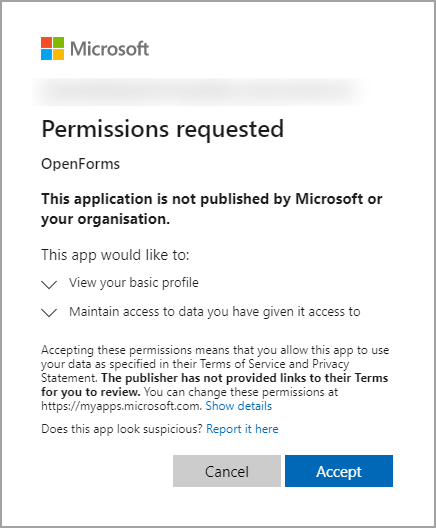Expand the chevron beside Maintain access to data
This screenshot has width=436, height=528.
[49, 313]
